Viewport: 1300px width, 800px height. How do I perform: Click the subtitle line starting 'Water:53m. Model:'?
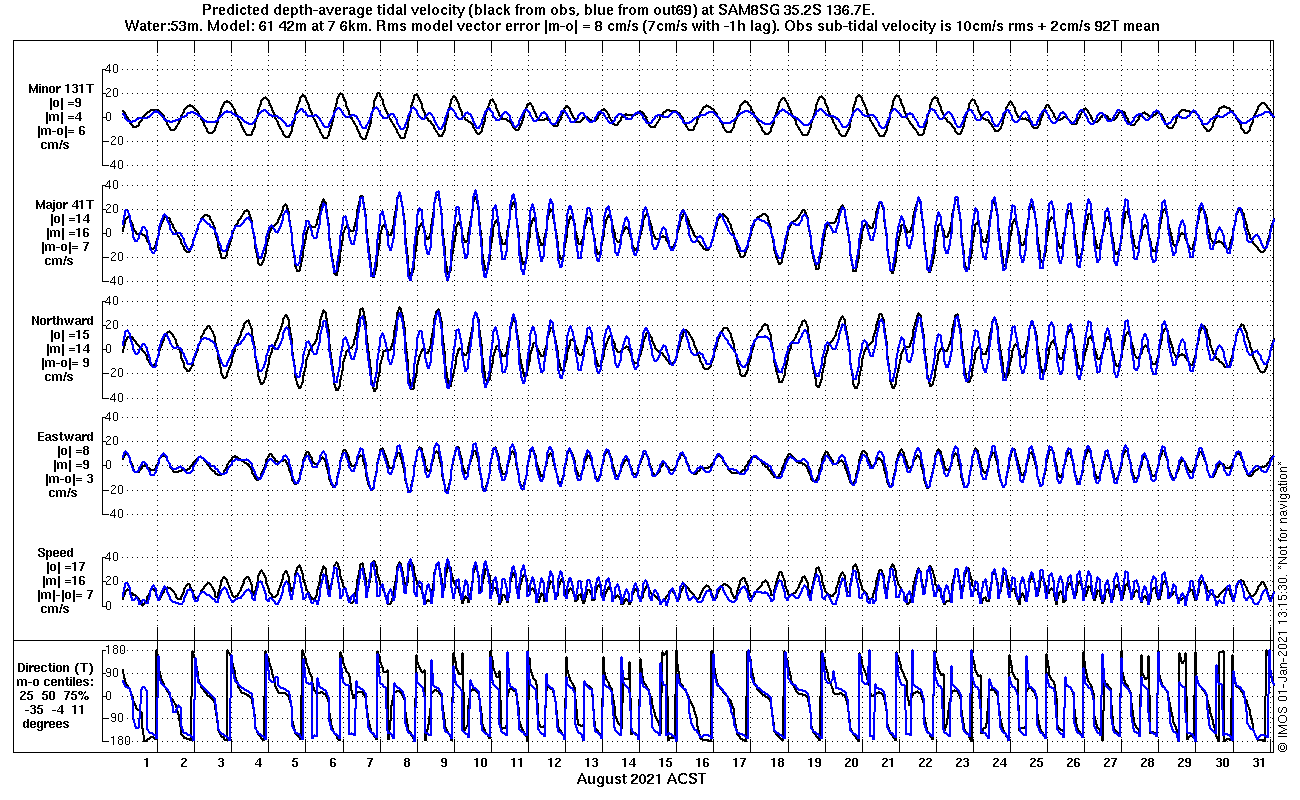click(642, 25)
